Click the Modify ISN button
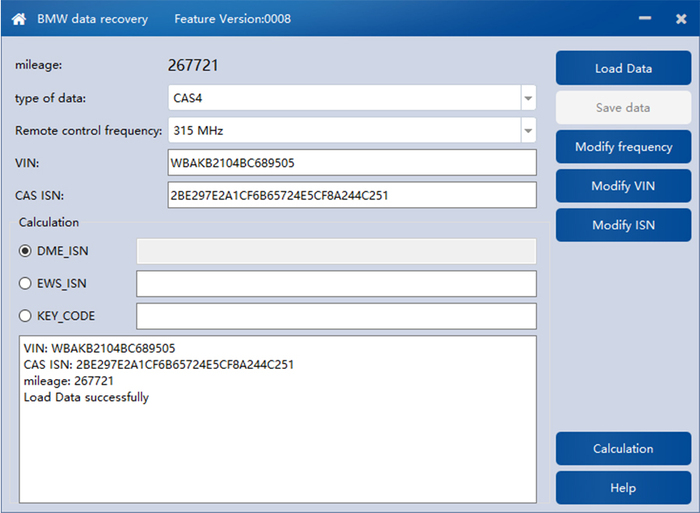Screen dimensions: 700x513 pos(623,225)
